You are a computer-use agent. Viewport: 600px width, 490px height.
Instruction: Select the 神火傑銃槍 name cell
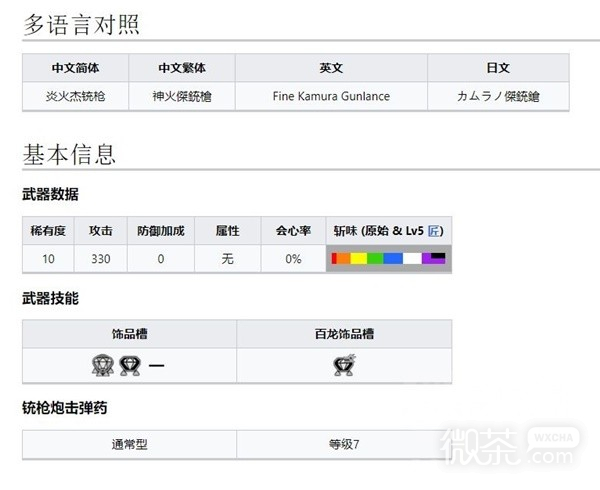tap(182, 96)
